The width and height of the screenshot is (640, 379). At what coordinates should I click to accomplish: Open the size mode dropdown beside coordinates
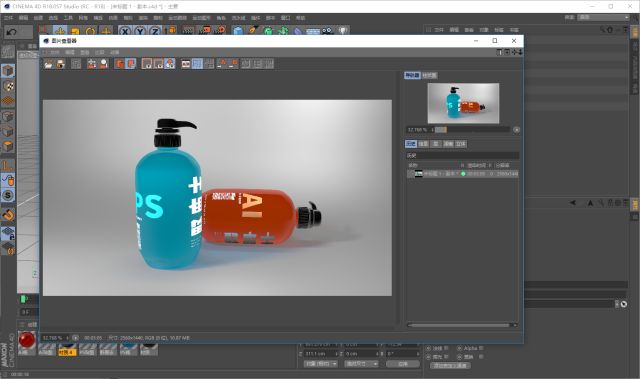click(362, 363)
